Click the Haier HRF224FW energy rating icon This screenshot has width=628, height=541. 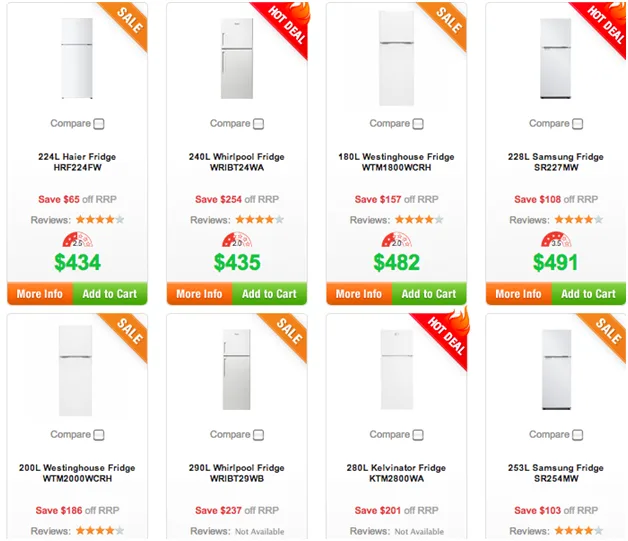tap(77, 241)
